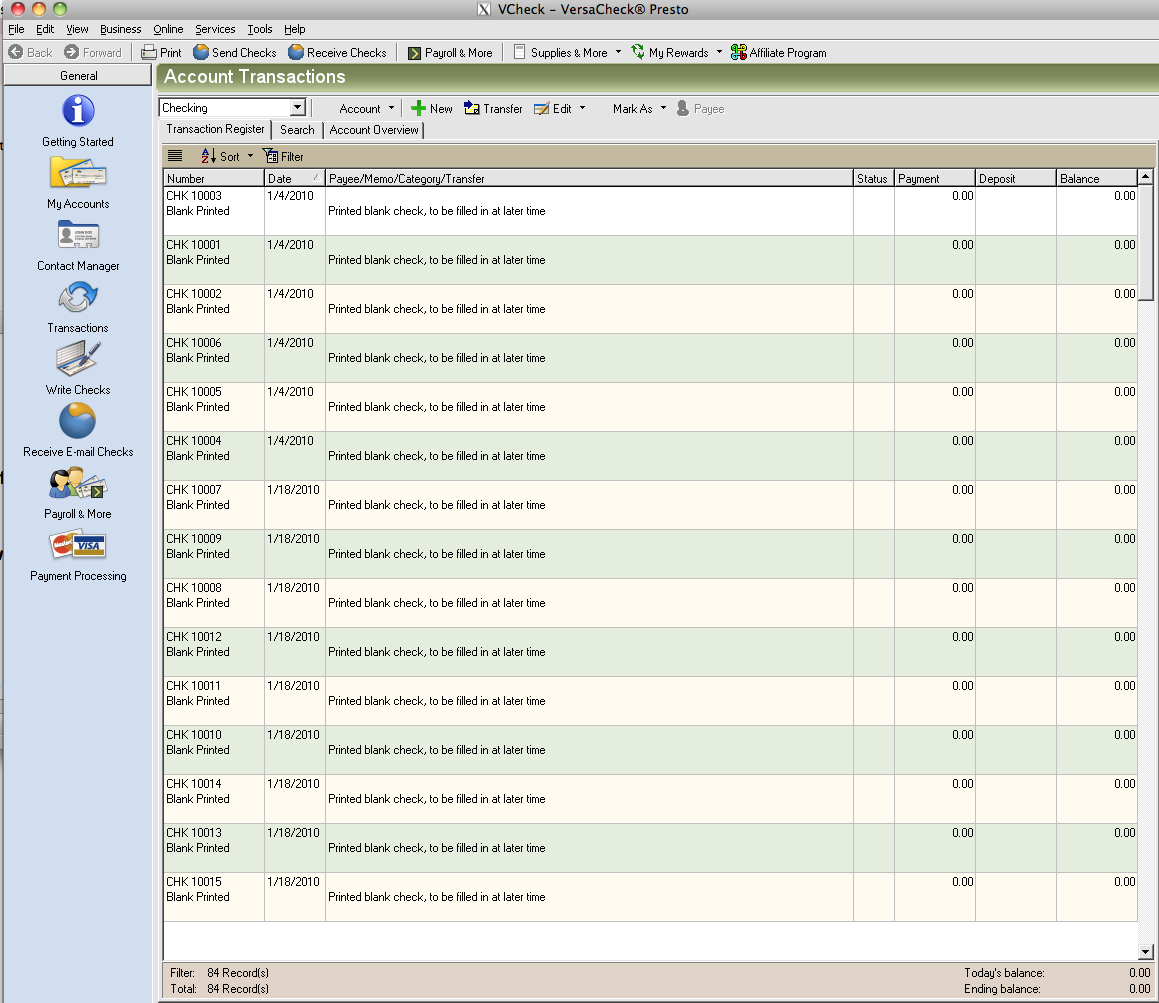Click the Payee person icon
Screen dimensions: 1159x1003
click(682, 109)
